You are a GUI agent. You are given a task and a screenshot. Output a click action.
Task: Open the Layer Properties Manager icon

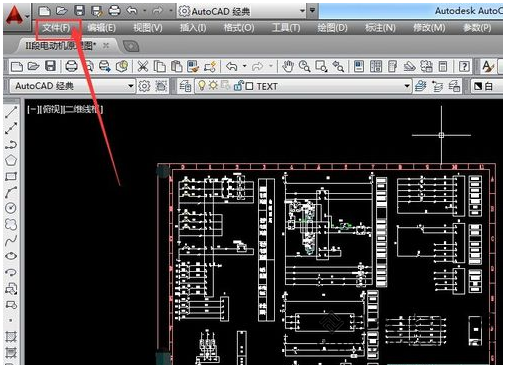click(185, 86)
